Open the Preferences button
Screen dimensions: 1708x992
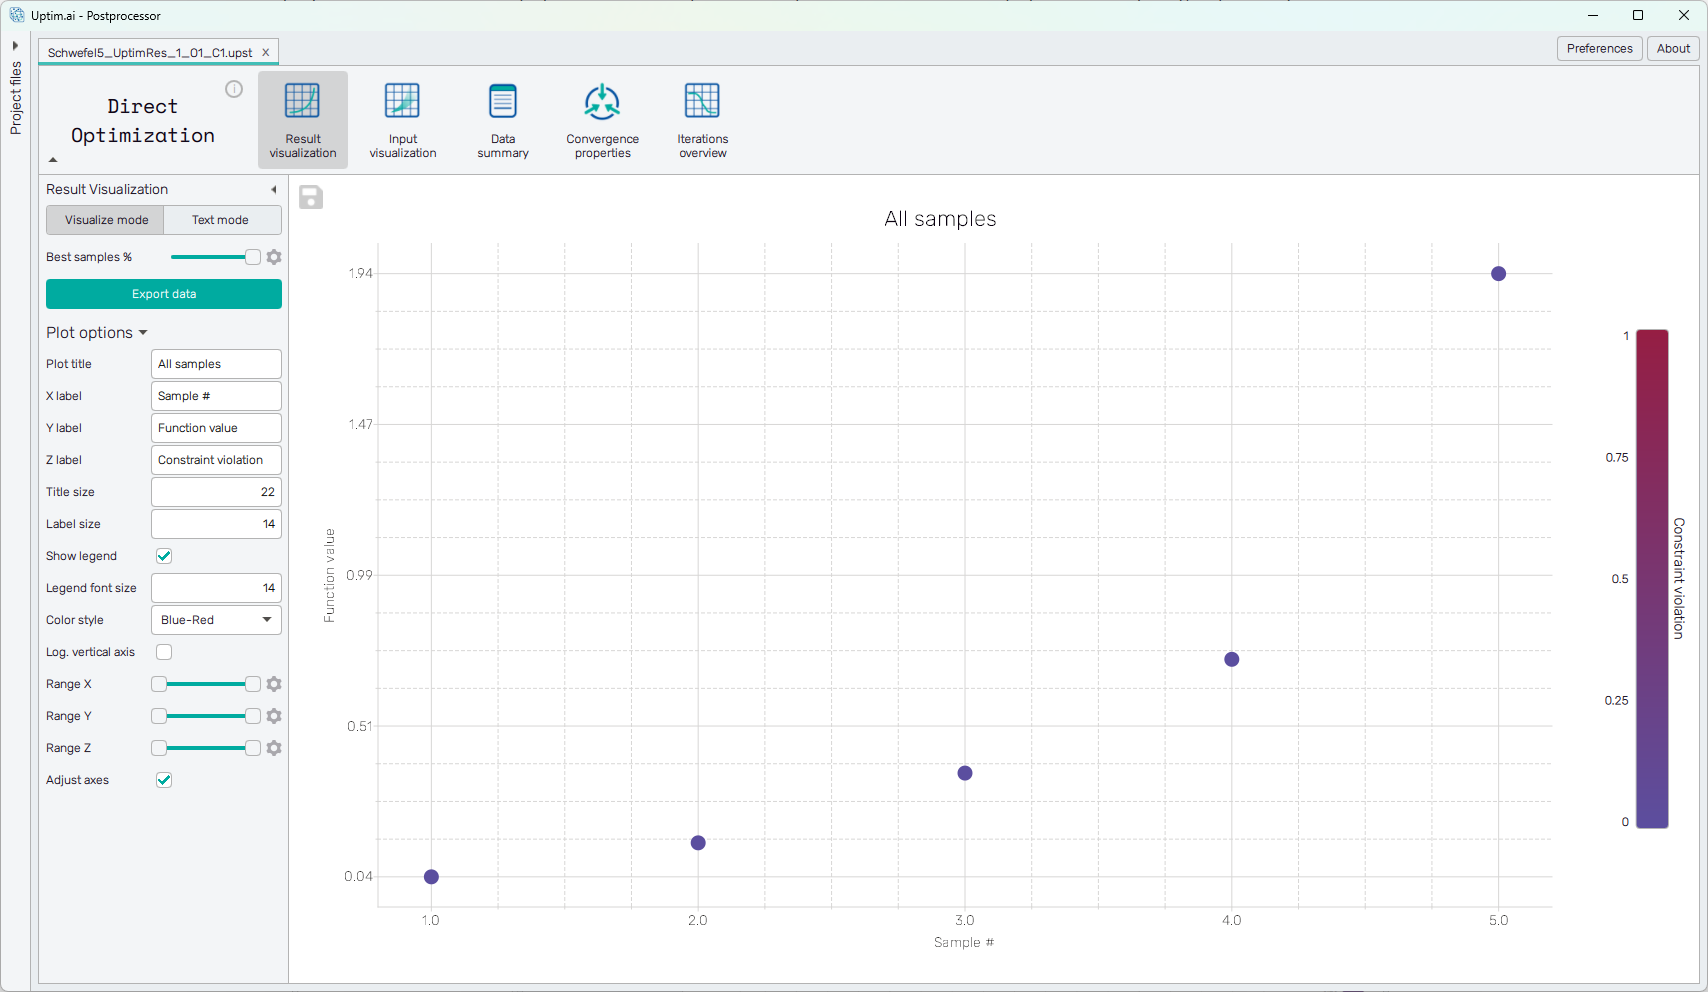click(1599, 49)
